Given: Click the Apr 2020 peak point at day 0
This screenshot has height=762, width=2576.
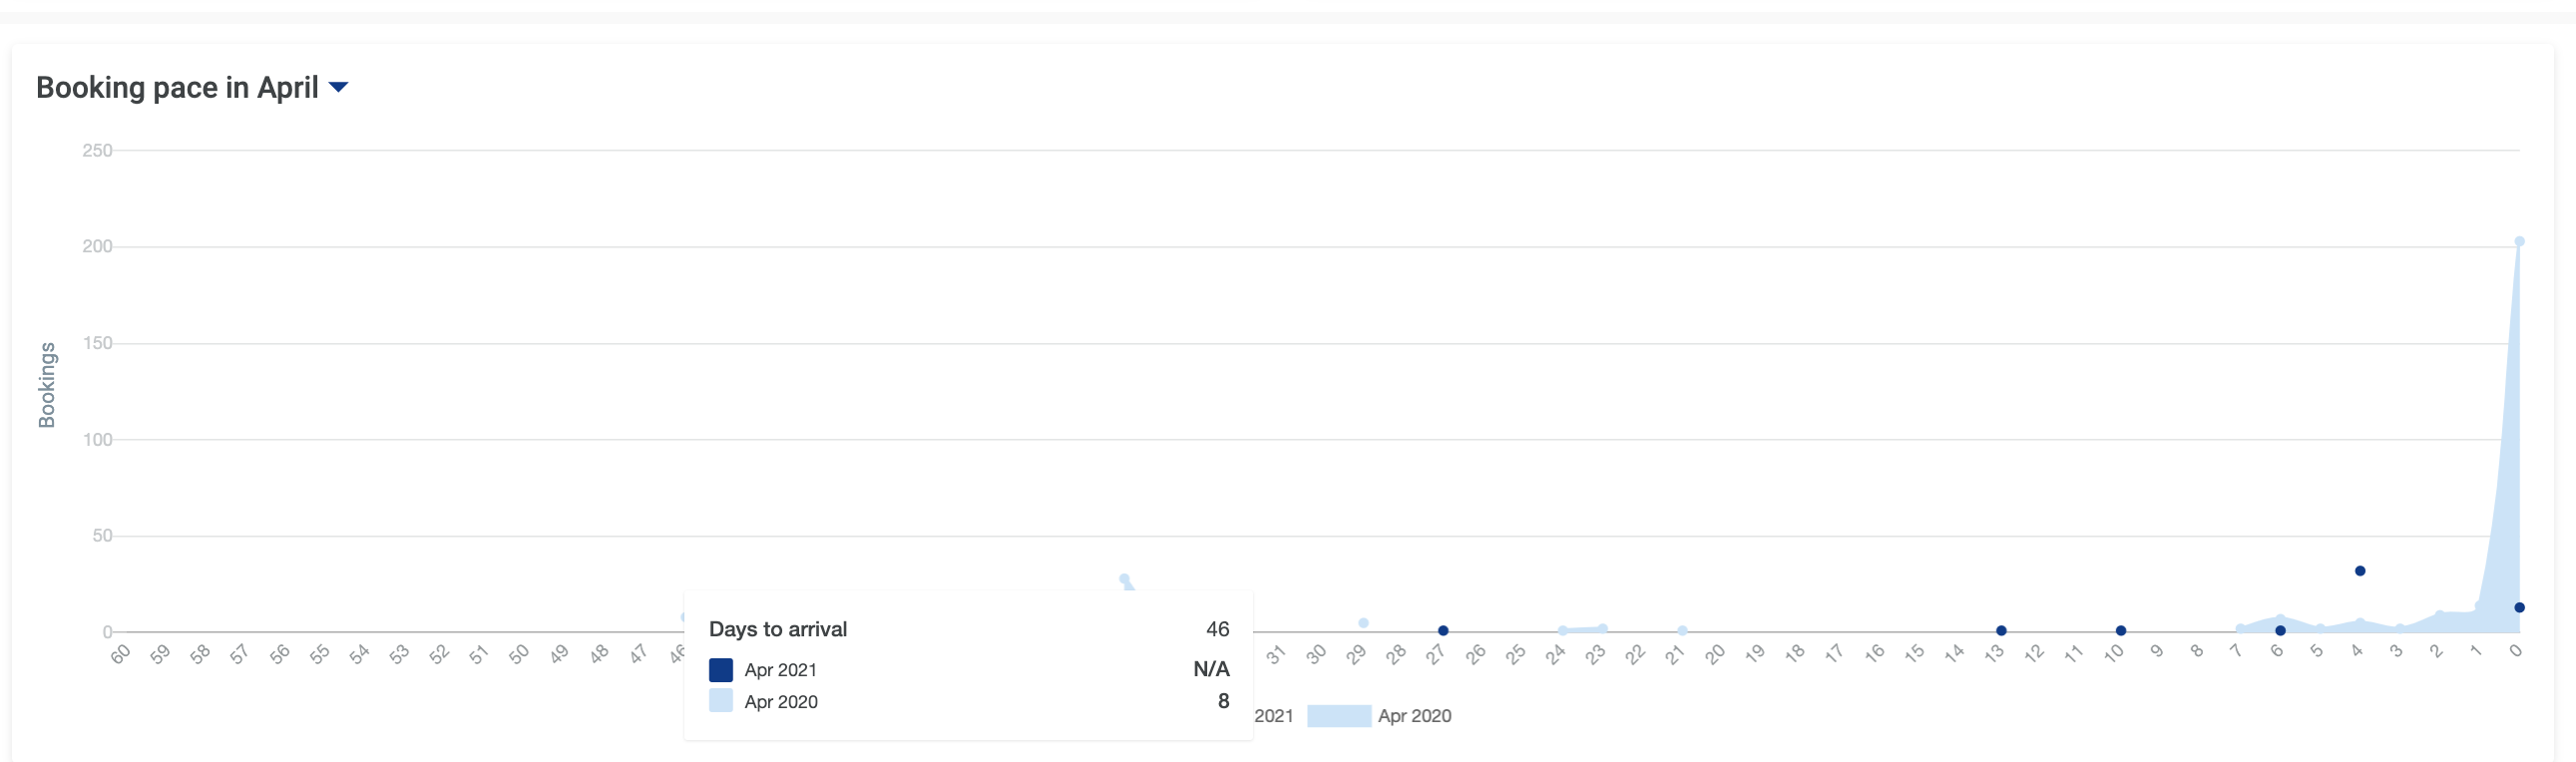Looking at the screenshot, I should [x=2519, y=242].
